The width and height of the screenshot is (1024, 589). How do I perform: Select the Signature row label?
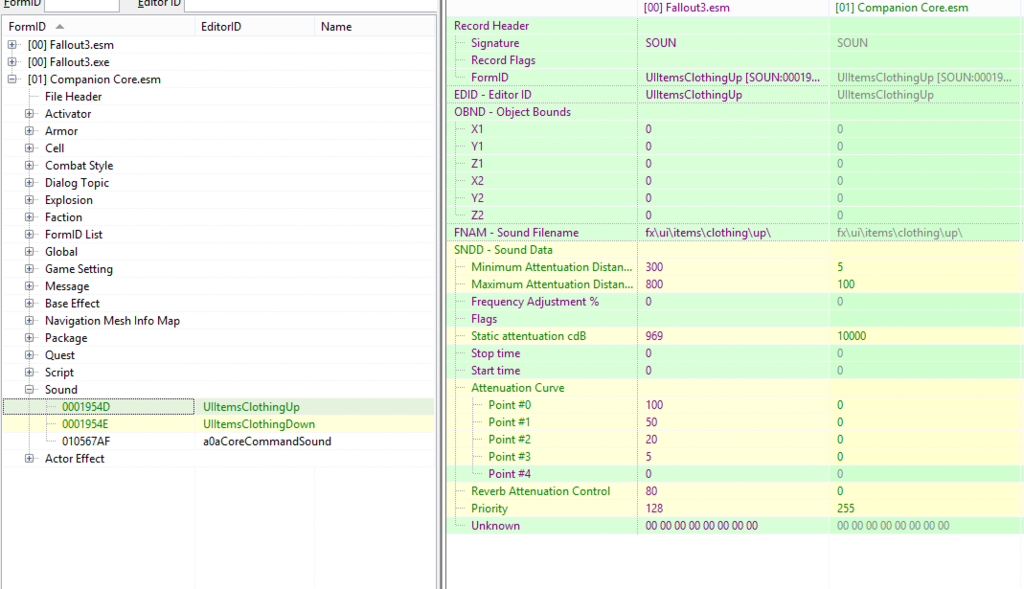pos(495,43)
